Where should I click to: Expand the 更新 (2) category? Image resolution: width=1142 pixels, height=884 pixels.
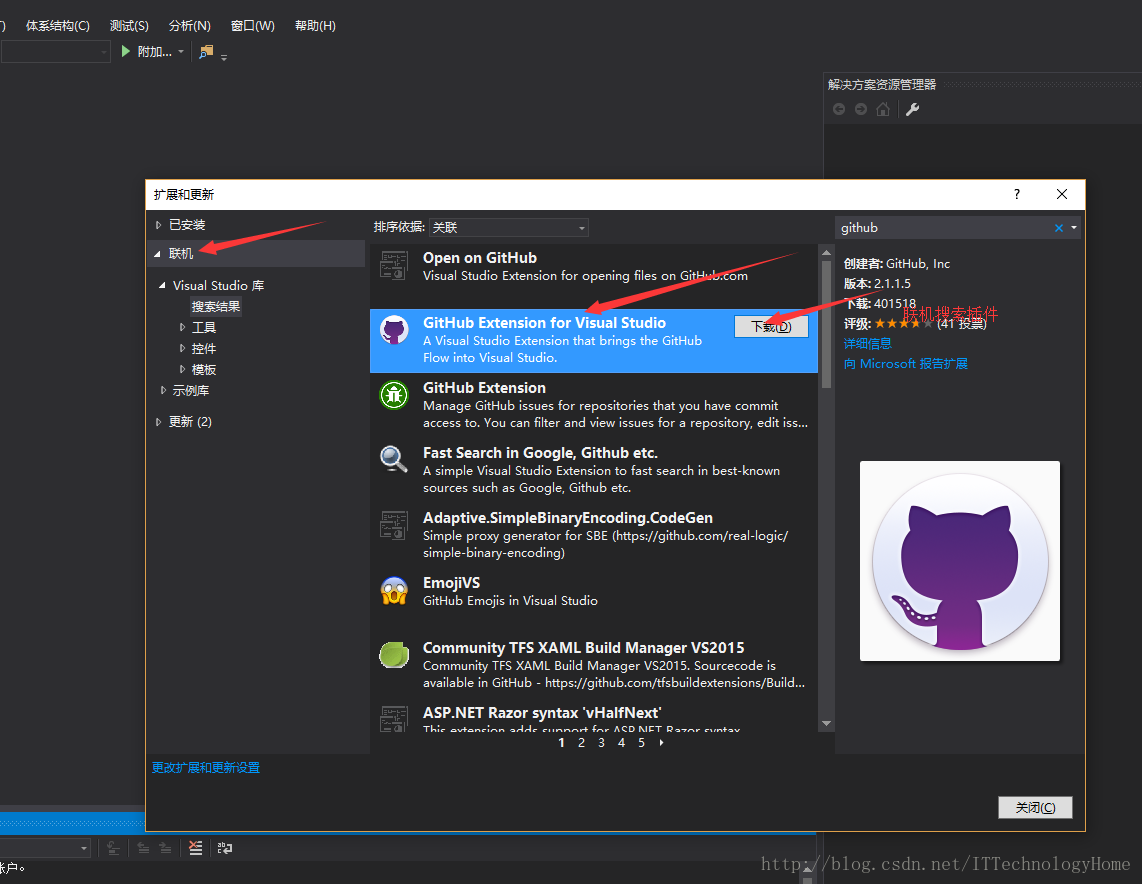158,422
